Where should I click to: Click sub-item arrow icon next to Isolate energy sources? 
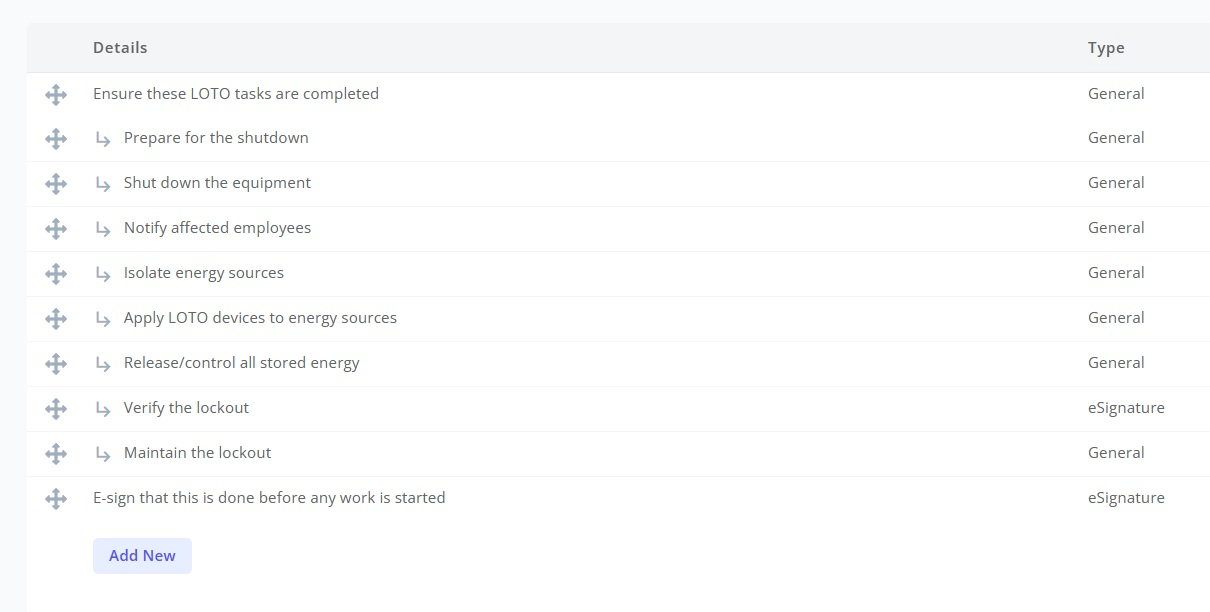point(103,274)
